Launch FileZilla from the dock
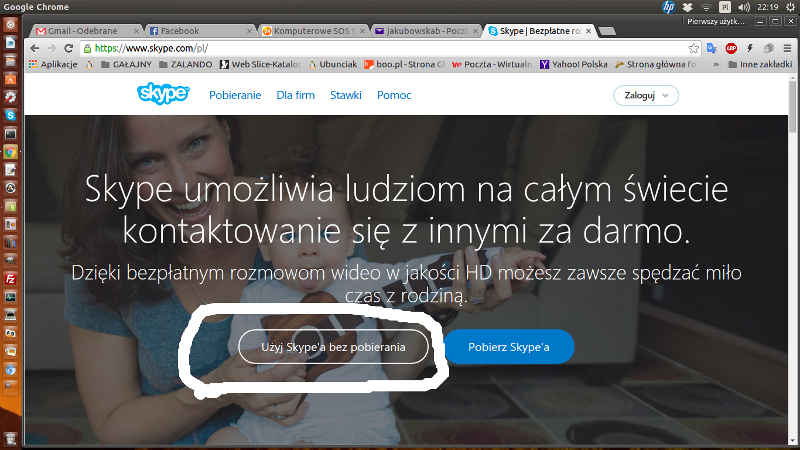This screenshot has width=800, height=450. 10,279
